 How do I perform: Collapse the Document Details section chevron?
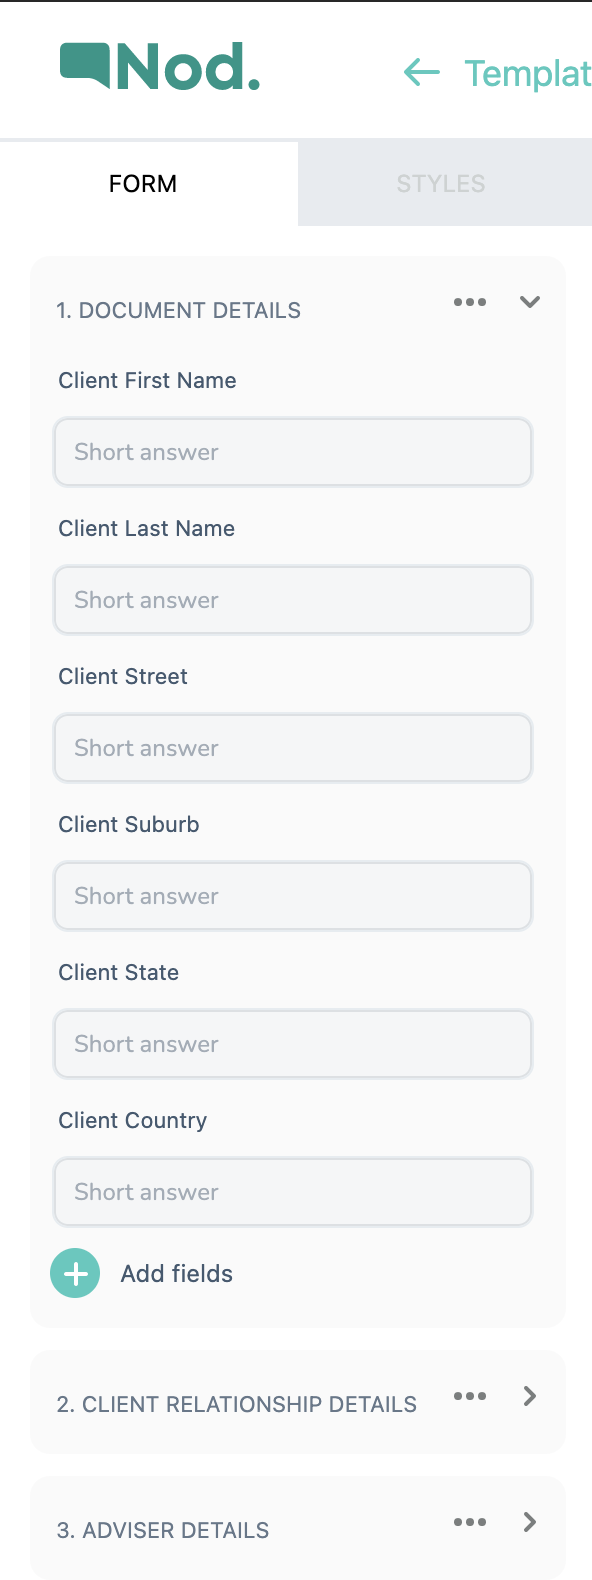coord(530,302)
